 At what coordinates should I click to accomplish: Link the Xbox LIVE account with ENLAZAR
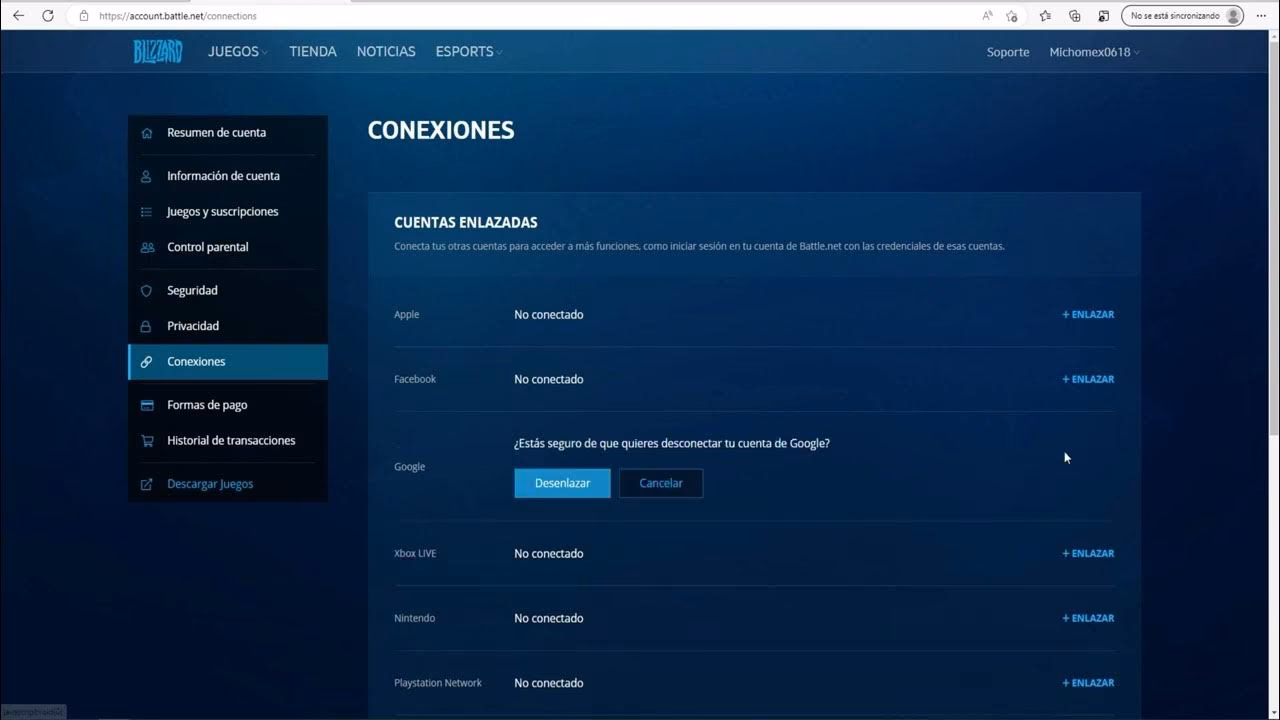(x=1088, y=553)
